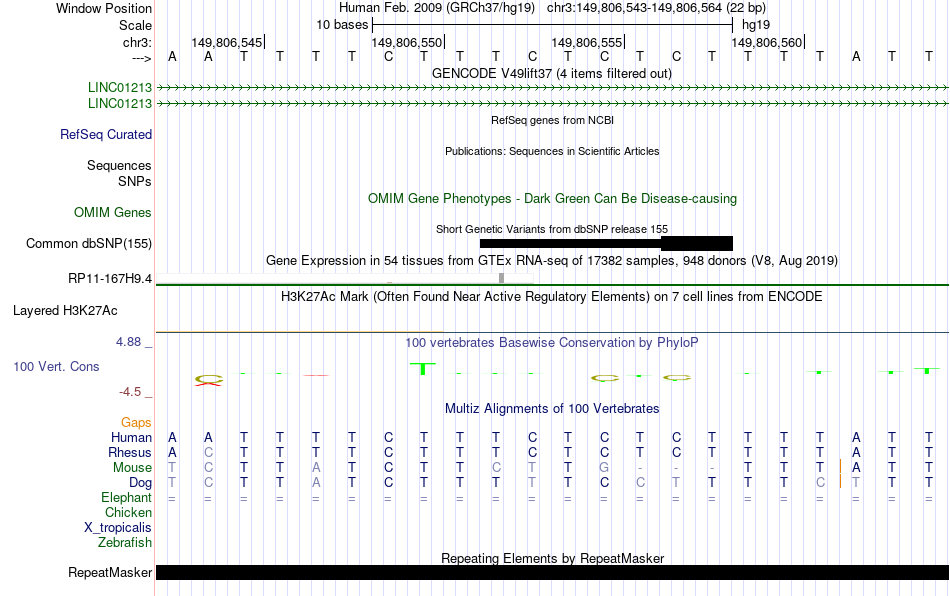Select the second LINC01213 transcript label
950x596 pixels.
point(120,104)
